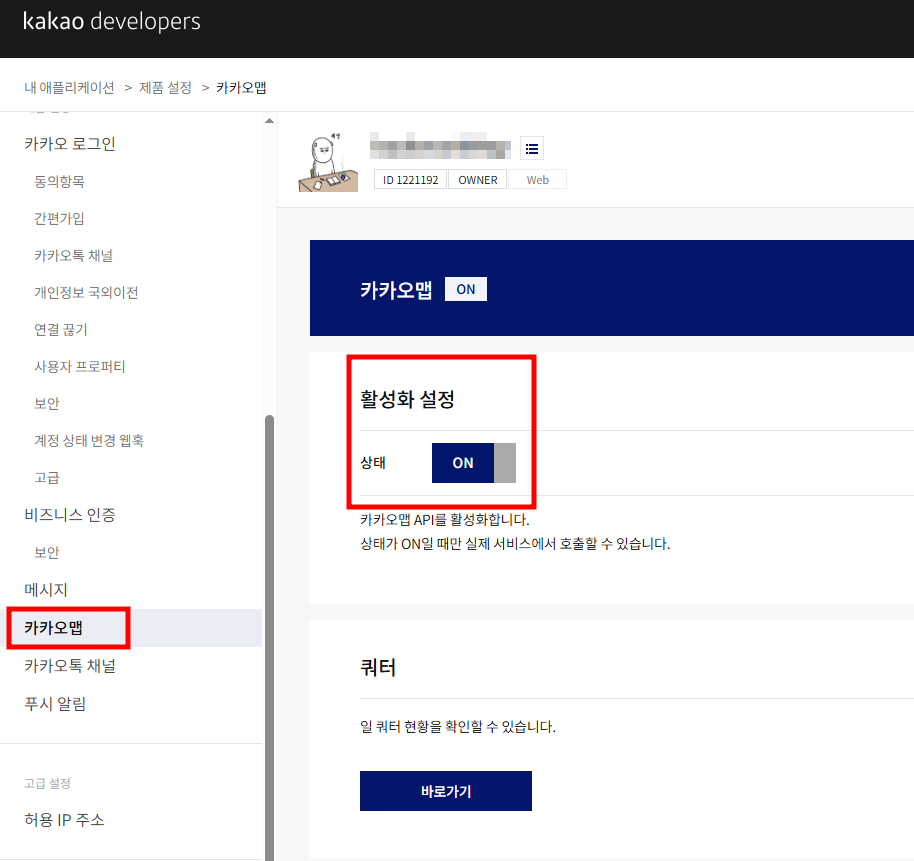Select bottom 카카오톡 채널 sidebar item
The height and width of the screenshot is (861, 914).
(x=69, y=666)
